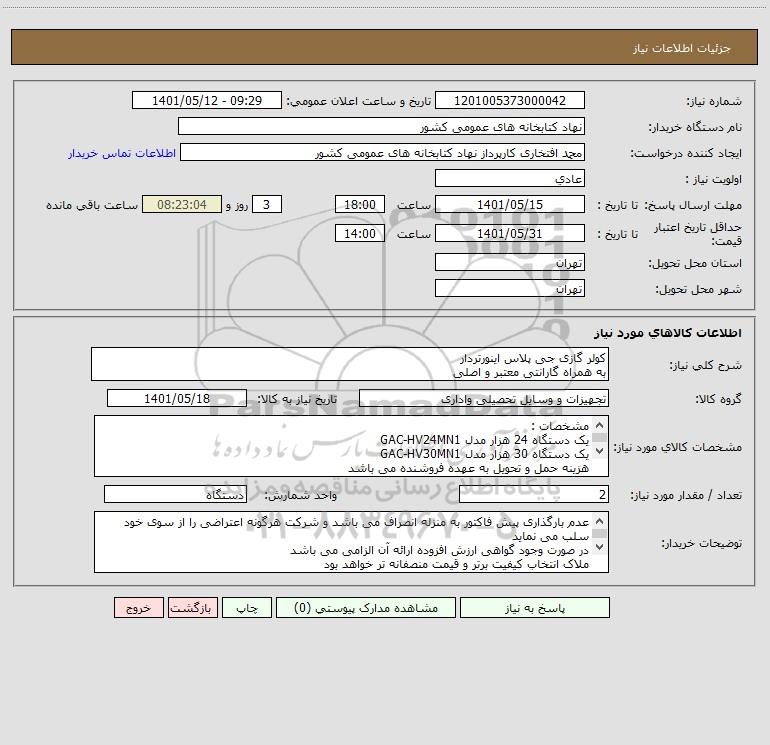Screen dimensions: 770x745
Task: Click هزینه حمل و تحویل text line
Action: point(468,468)
